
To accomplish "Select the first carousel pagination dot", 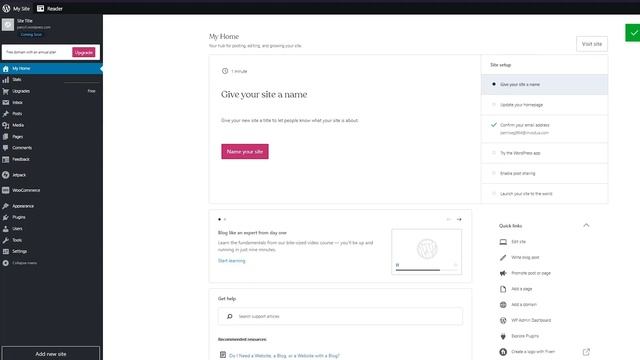I will click(x=220, y=220).
